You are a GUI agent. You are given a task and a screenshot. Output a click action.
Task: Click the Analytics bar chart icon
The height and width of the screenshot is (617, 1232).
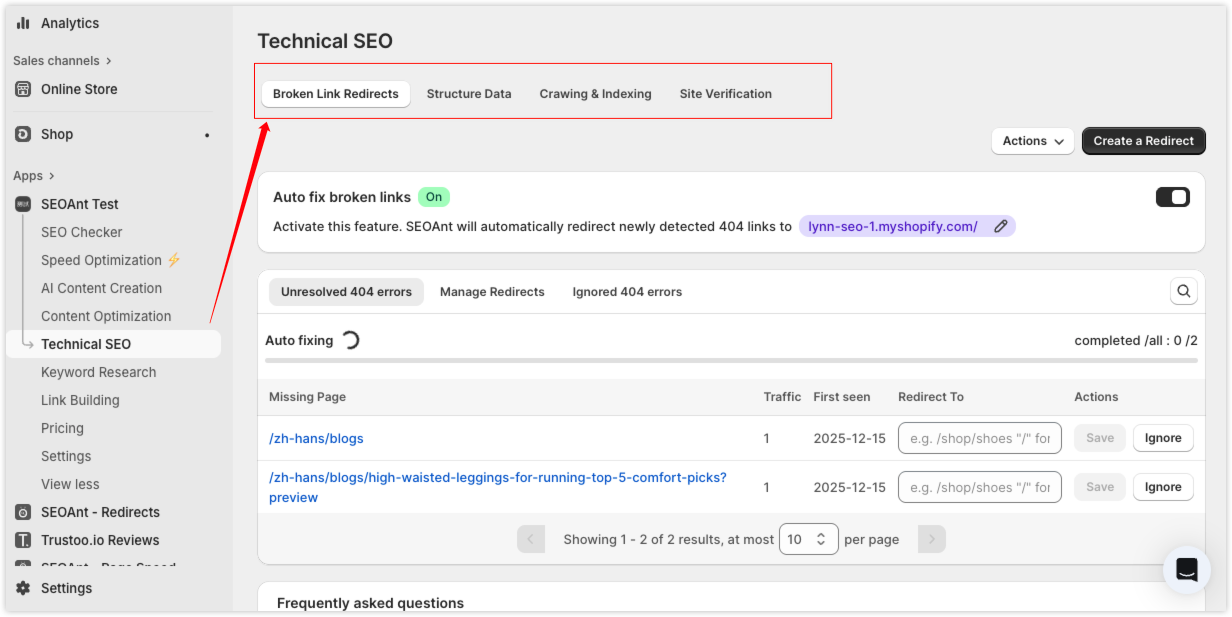coord(23,23)
